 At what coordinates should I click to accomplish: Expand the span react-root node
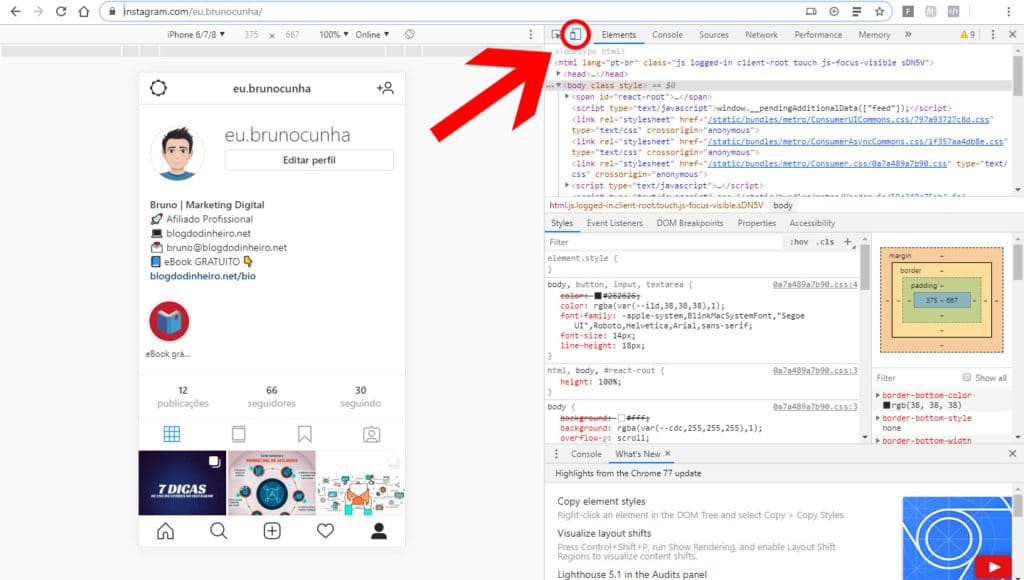click(568, 97)
